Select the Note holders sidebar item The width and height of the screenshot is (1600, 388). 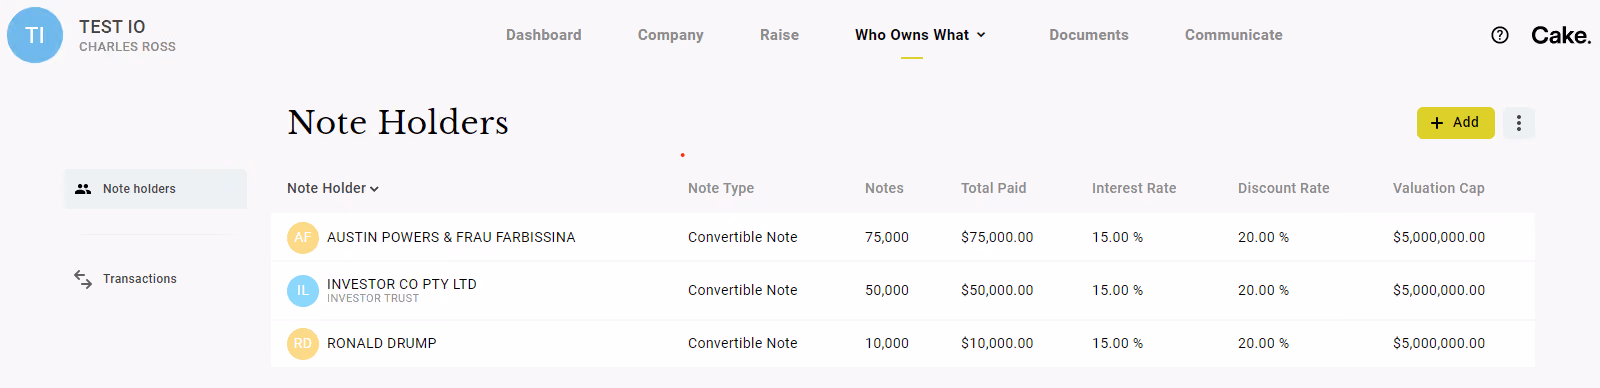tap(155, 189)
